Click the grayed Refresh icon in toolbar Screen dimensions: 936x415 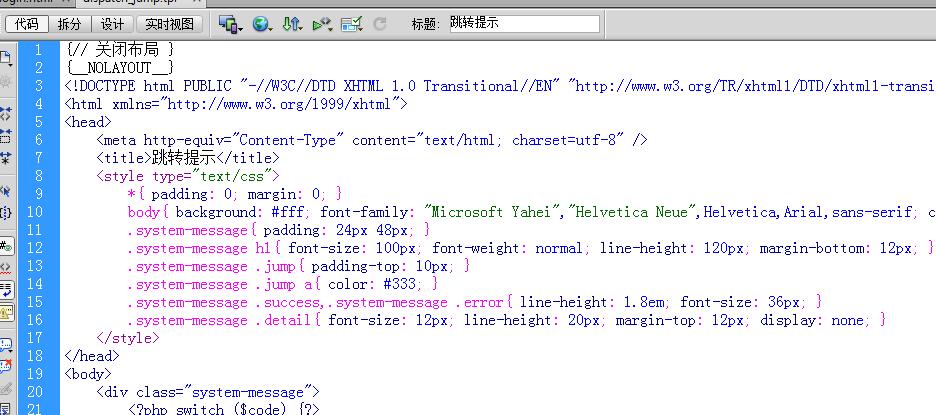click(x=380, y=24)
